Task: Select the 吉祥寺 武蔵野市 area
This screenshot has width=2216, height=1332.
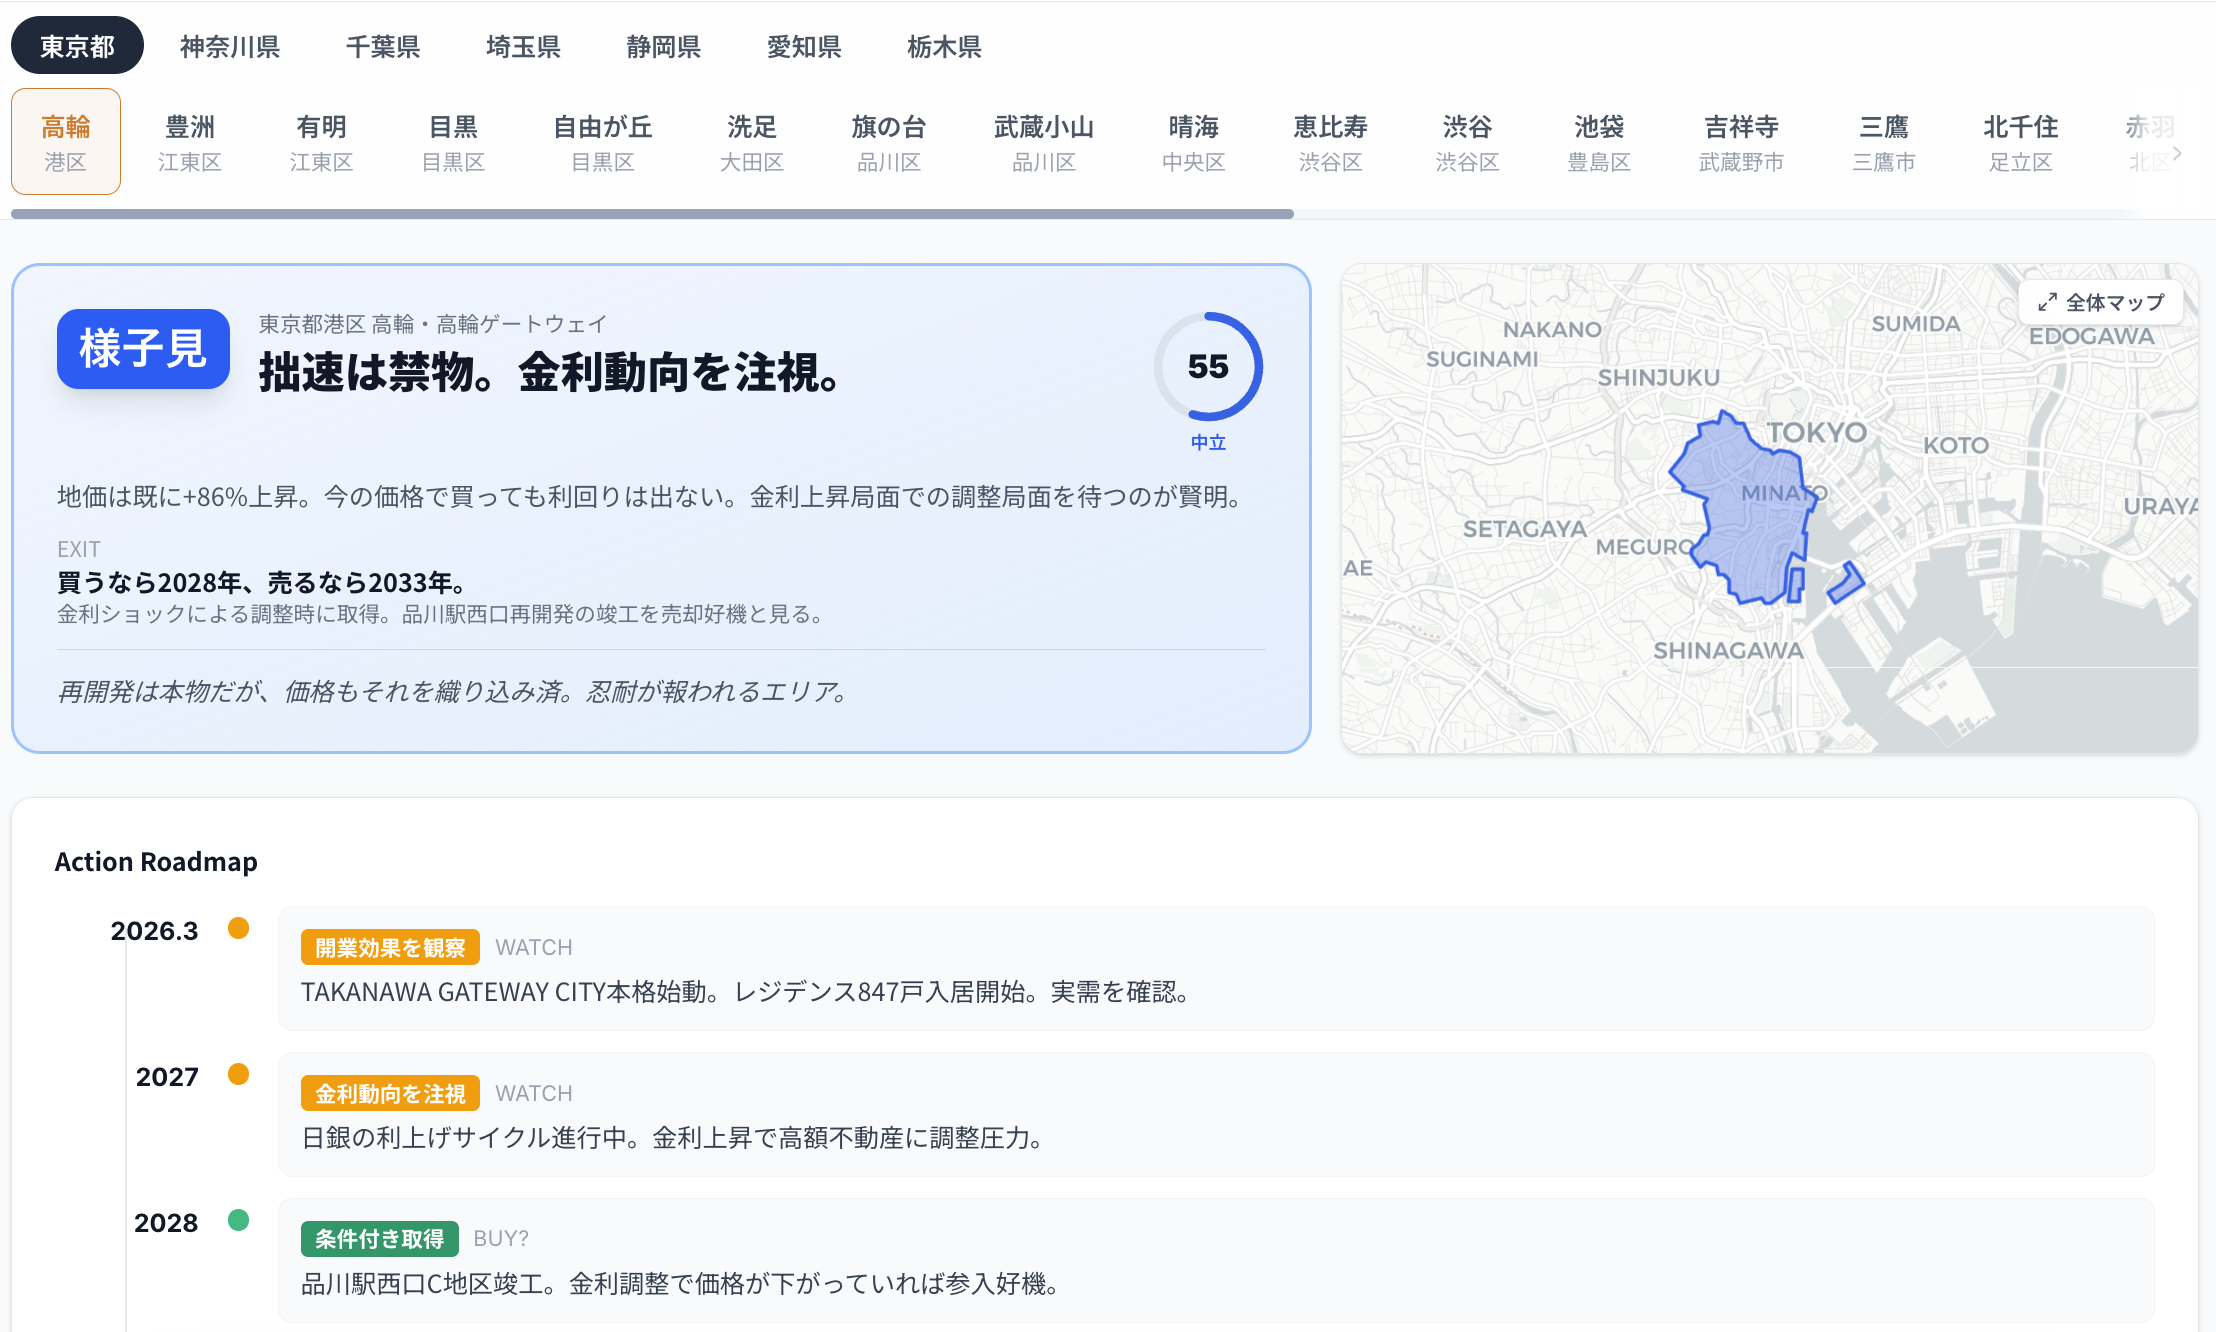Action: pyautogui.click(x=1742, y=142)
